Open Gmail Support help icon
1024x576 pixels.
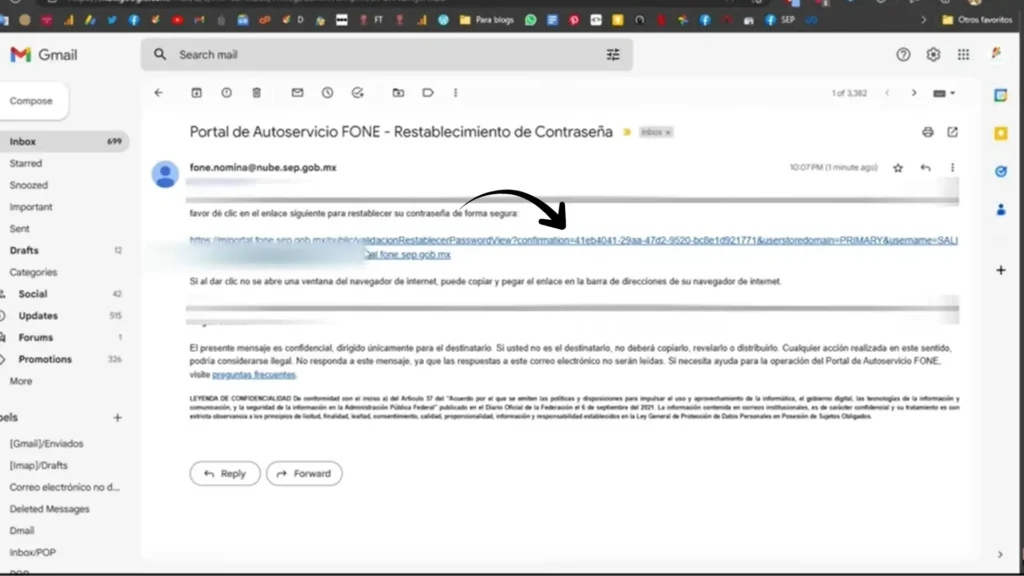(x=903, y=55)
